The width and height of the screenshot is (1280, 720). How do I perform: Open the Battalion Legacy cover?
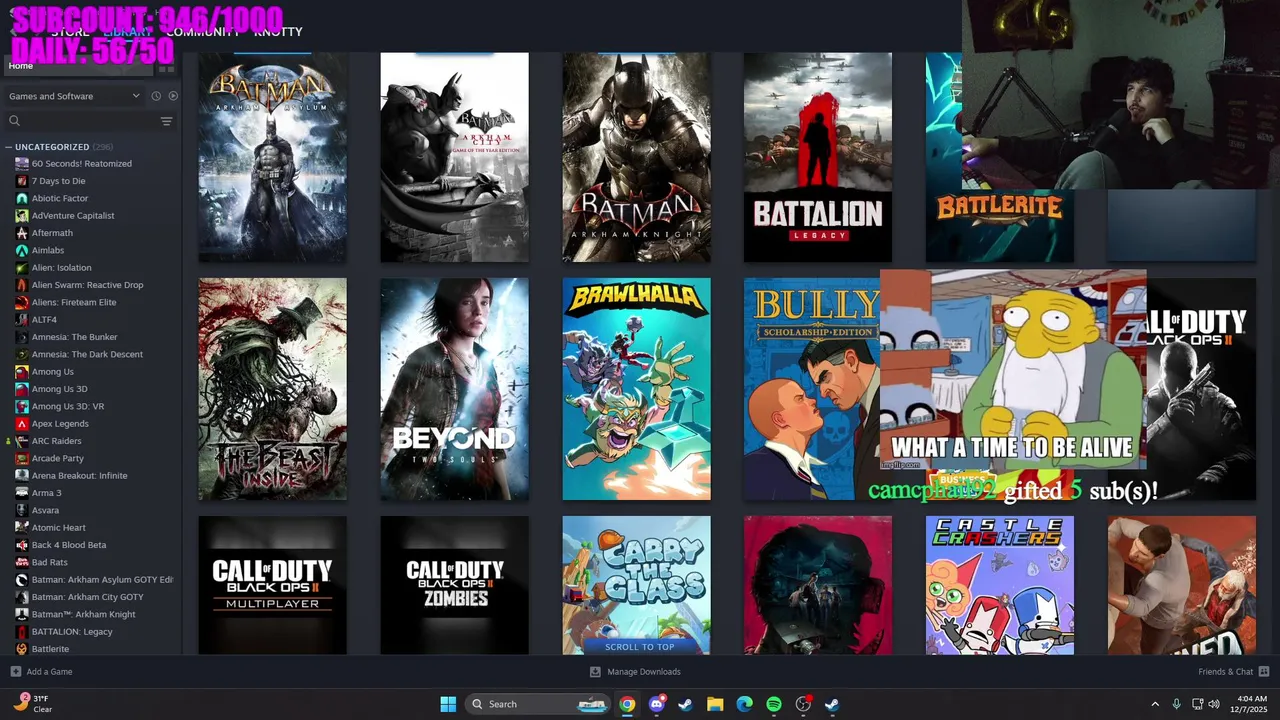point(818,157)
